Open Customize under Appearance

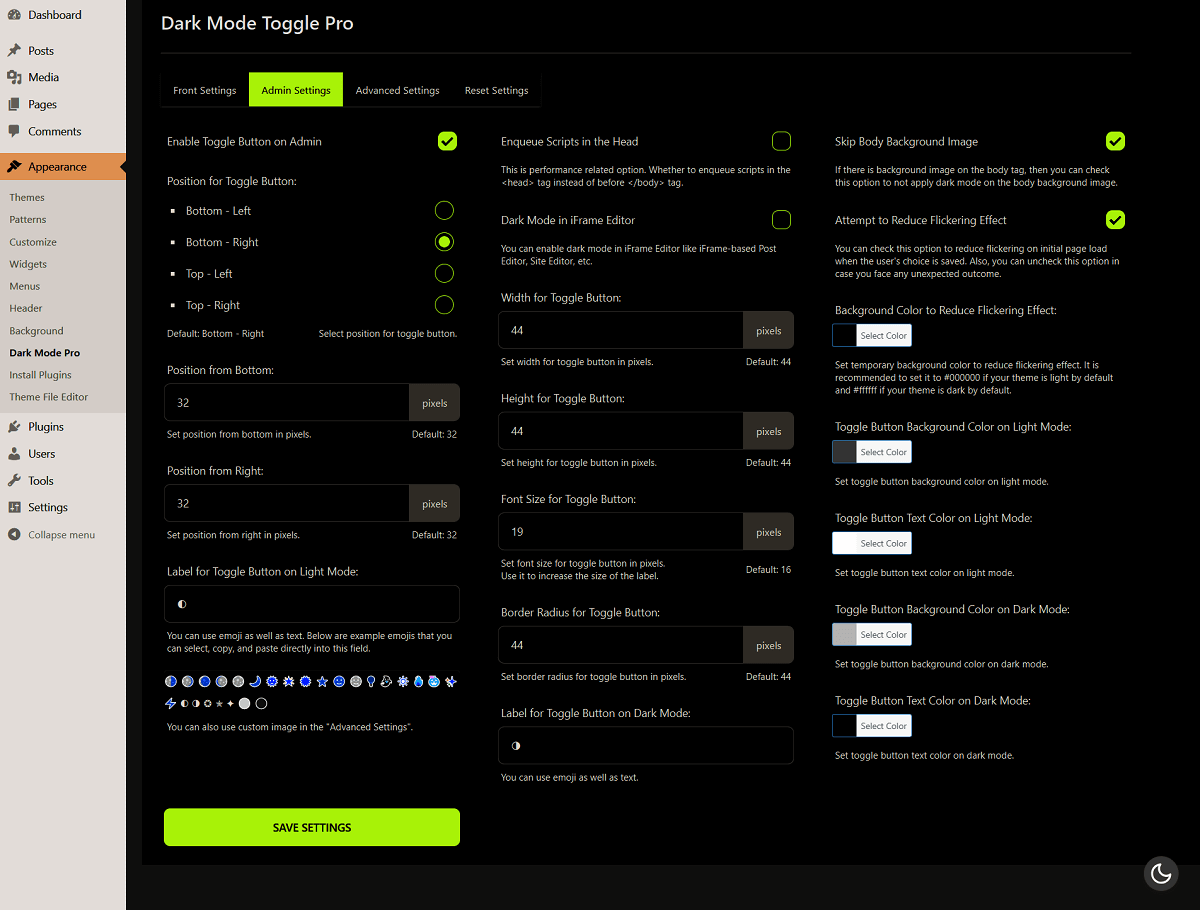[33, 242]
